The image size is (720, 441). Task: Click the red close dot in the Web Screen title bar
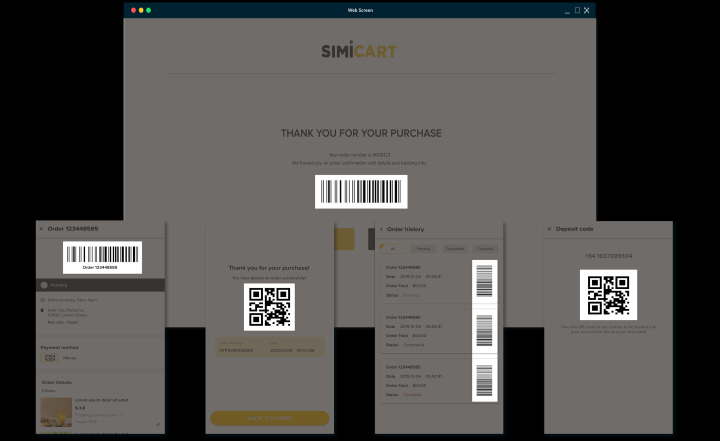pos(133,10)
